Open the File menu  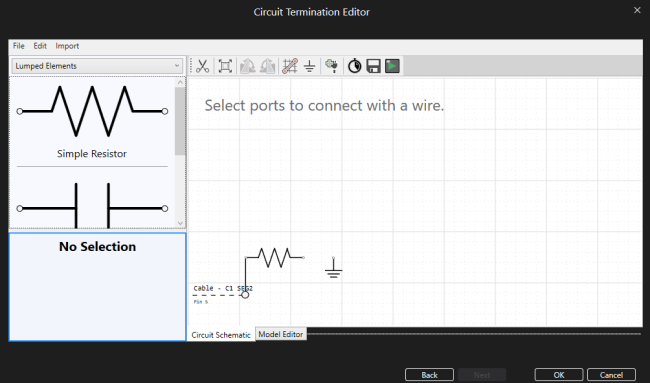pos(19,46)
